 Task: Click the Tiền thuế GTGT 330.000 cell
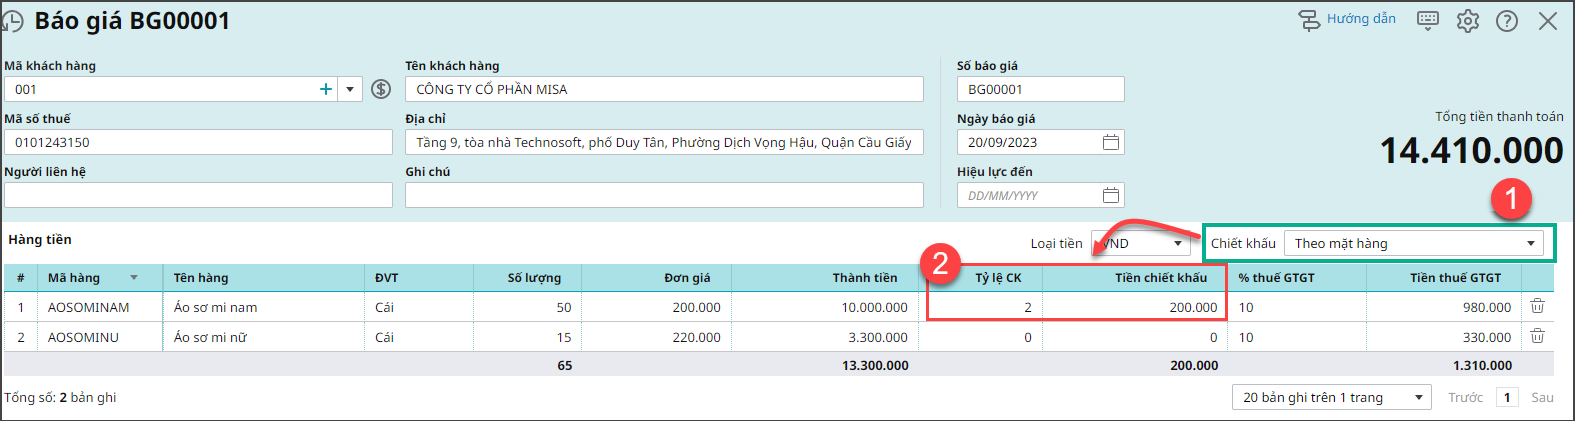coord(1444,337)
